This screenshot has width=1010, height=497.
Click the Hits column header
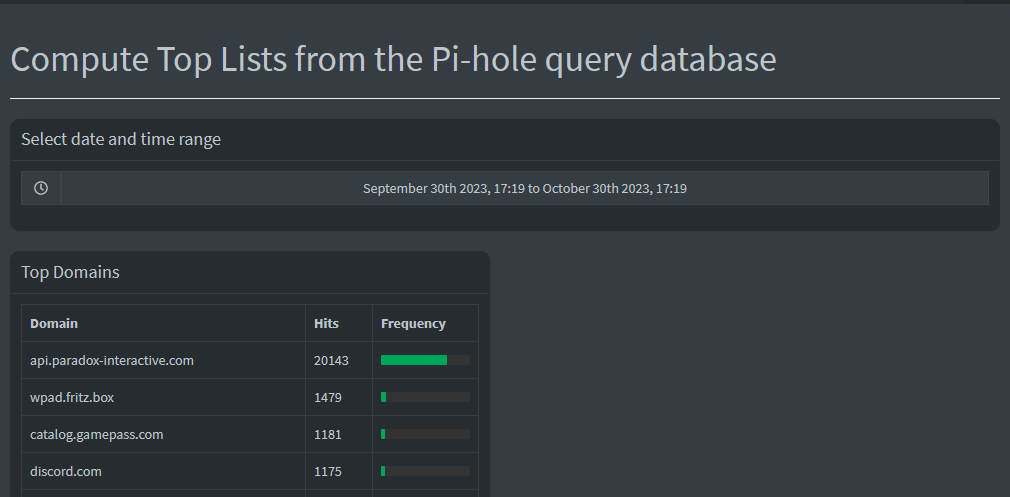tap(326, 323)
